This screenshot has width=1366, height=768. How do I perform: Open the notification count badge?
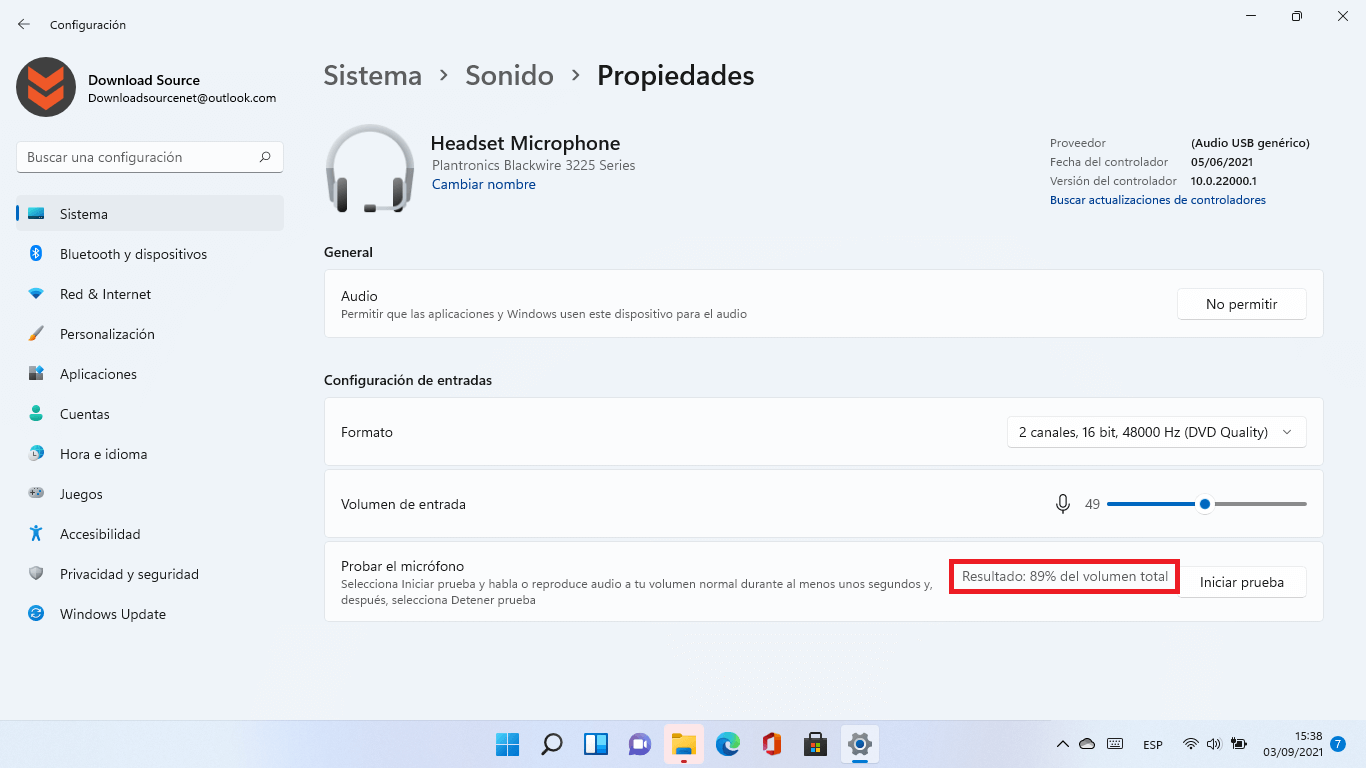[x=1338, y=744]
